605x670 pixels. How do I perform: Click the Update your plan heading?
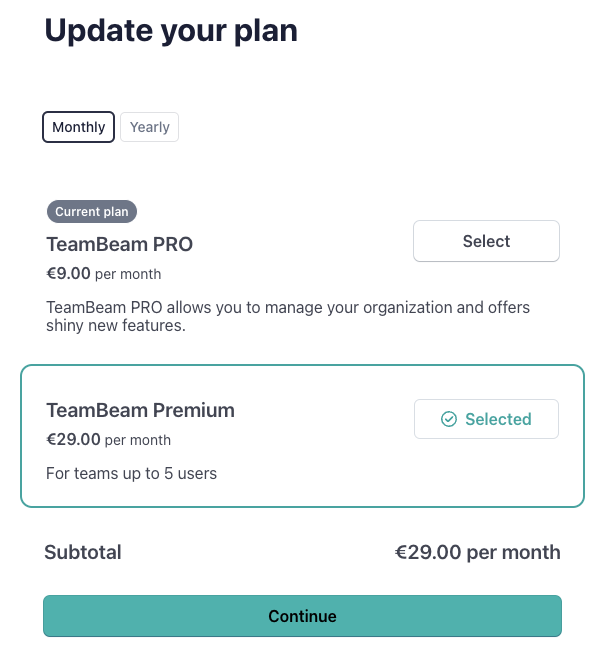(x=171, y=31)
